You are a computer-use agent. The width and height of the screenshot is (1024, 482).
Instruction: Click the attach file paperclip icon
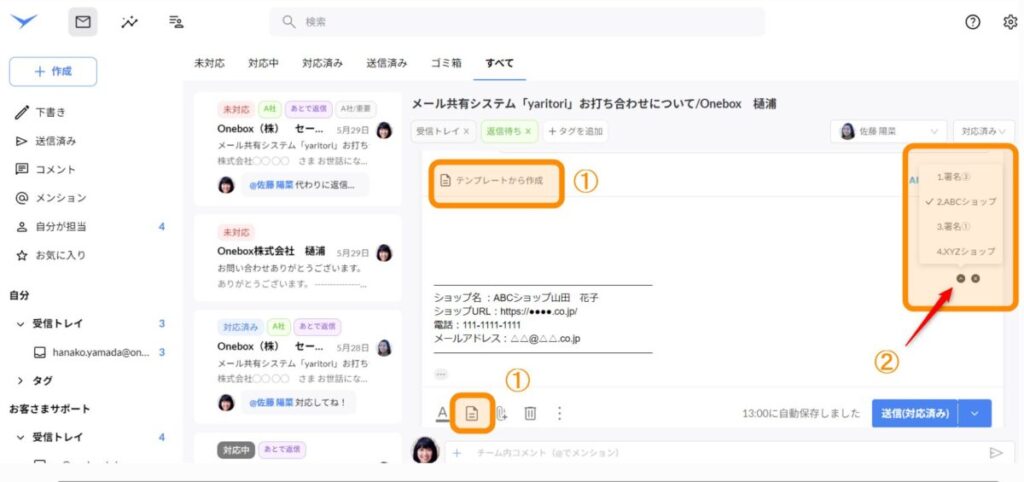(x=502, y=413)
